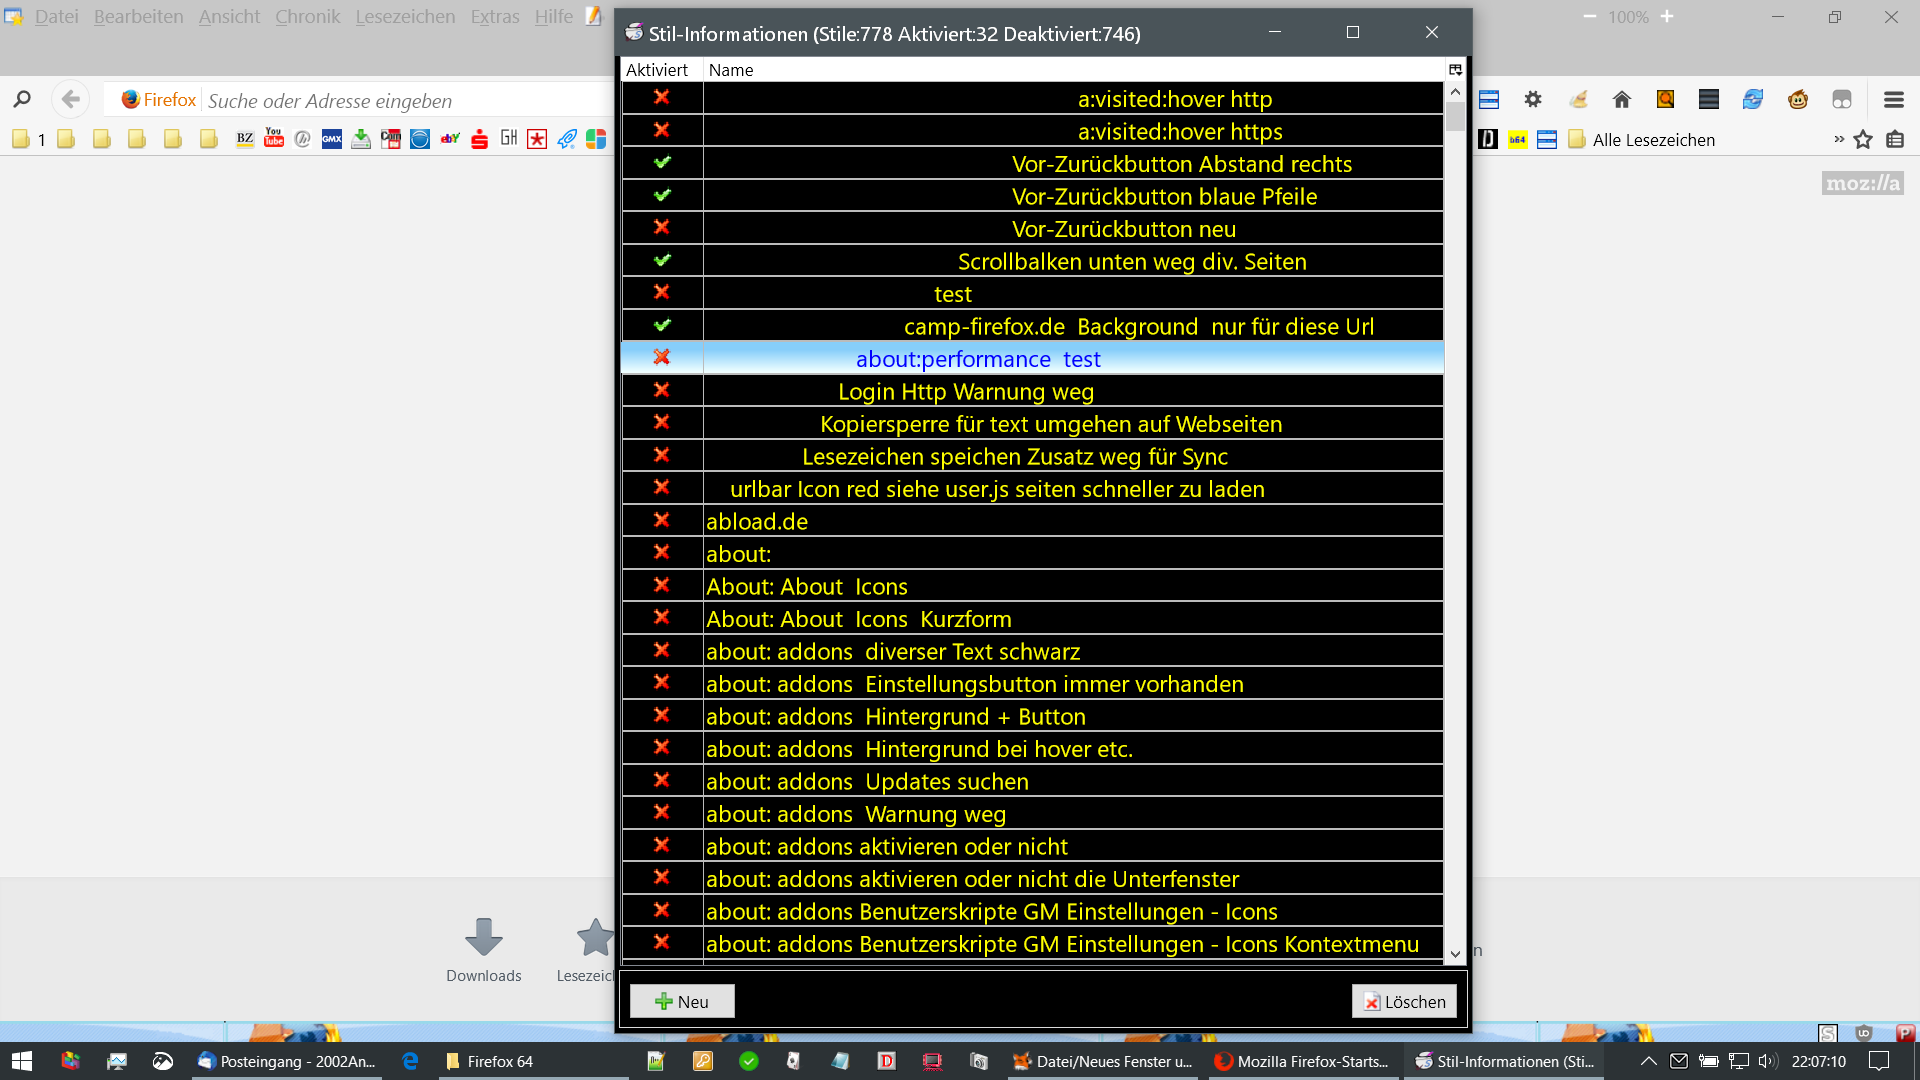Click the Neu button
This screenshot has height=1080, width=1920.
click(x=682, y=1001)
